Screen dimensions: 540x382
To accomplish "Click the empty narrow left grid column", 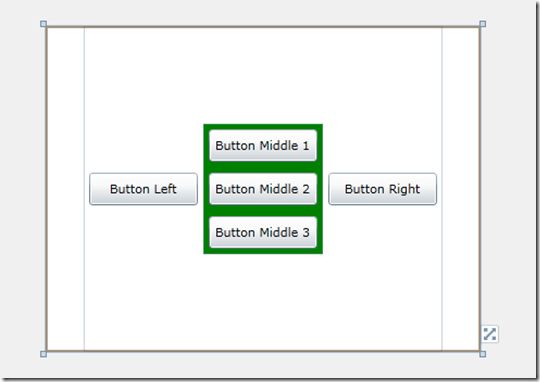I will point(65,189).
